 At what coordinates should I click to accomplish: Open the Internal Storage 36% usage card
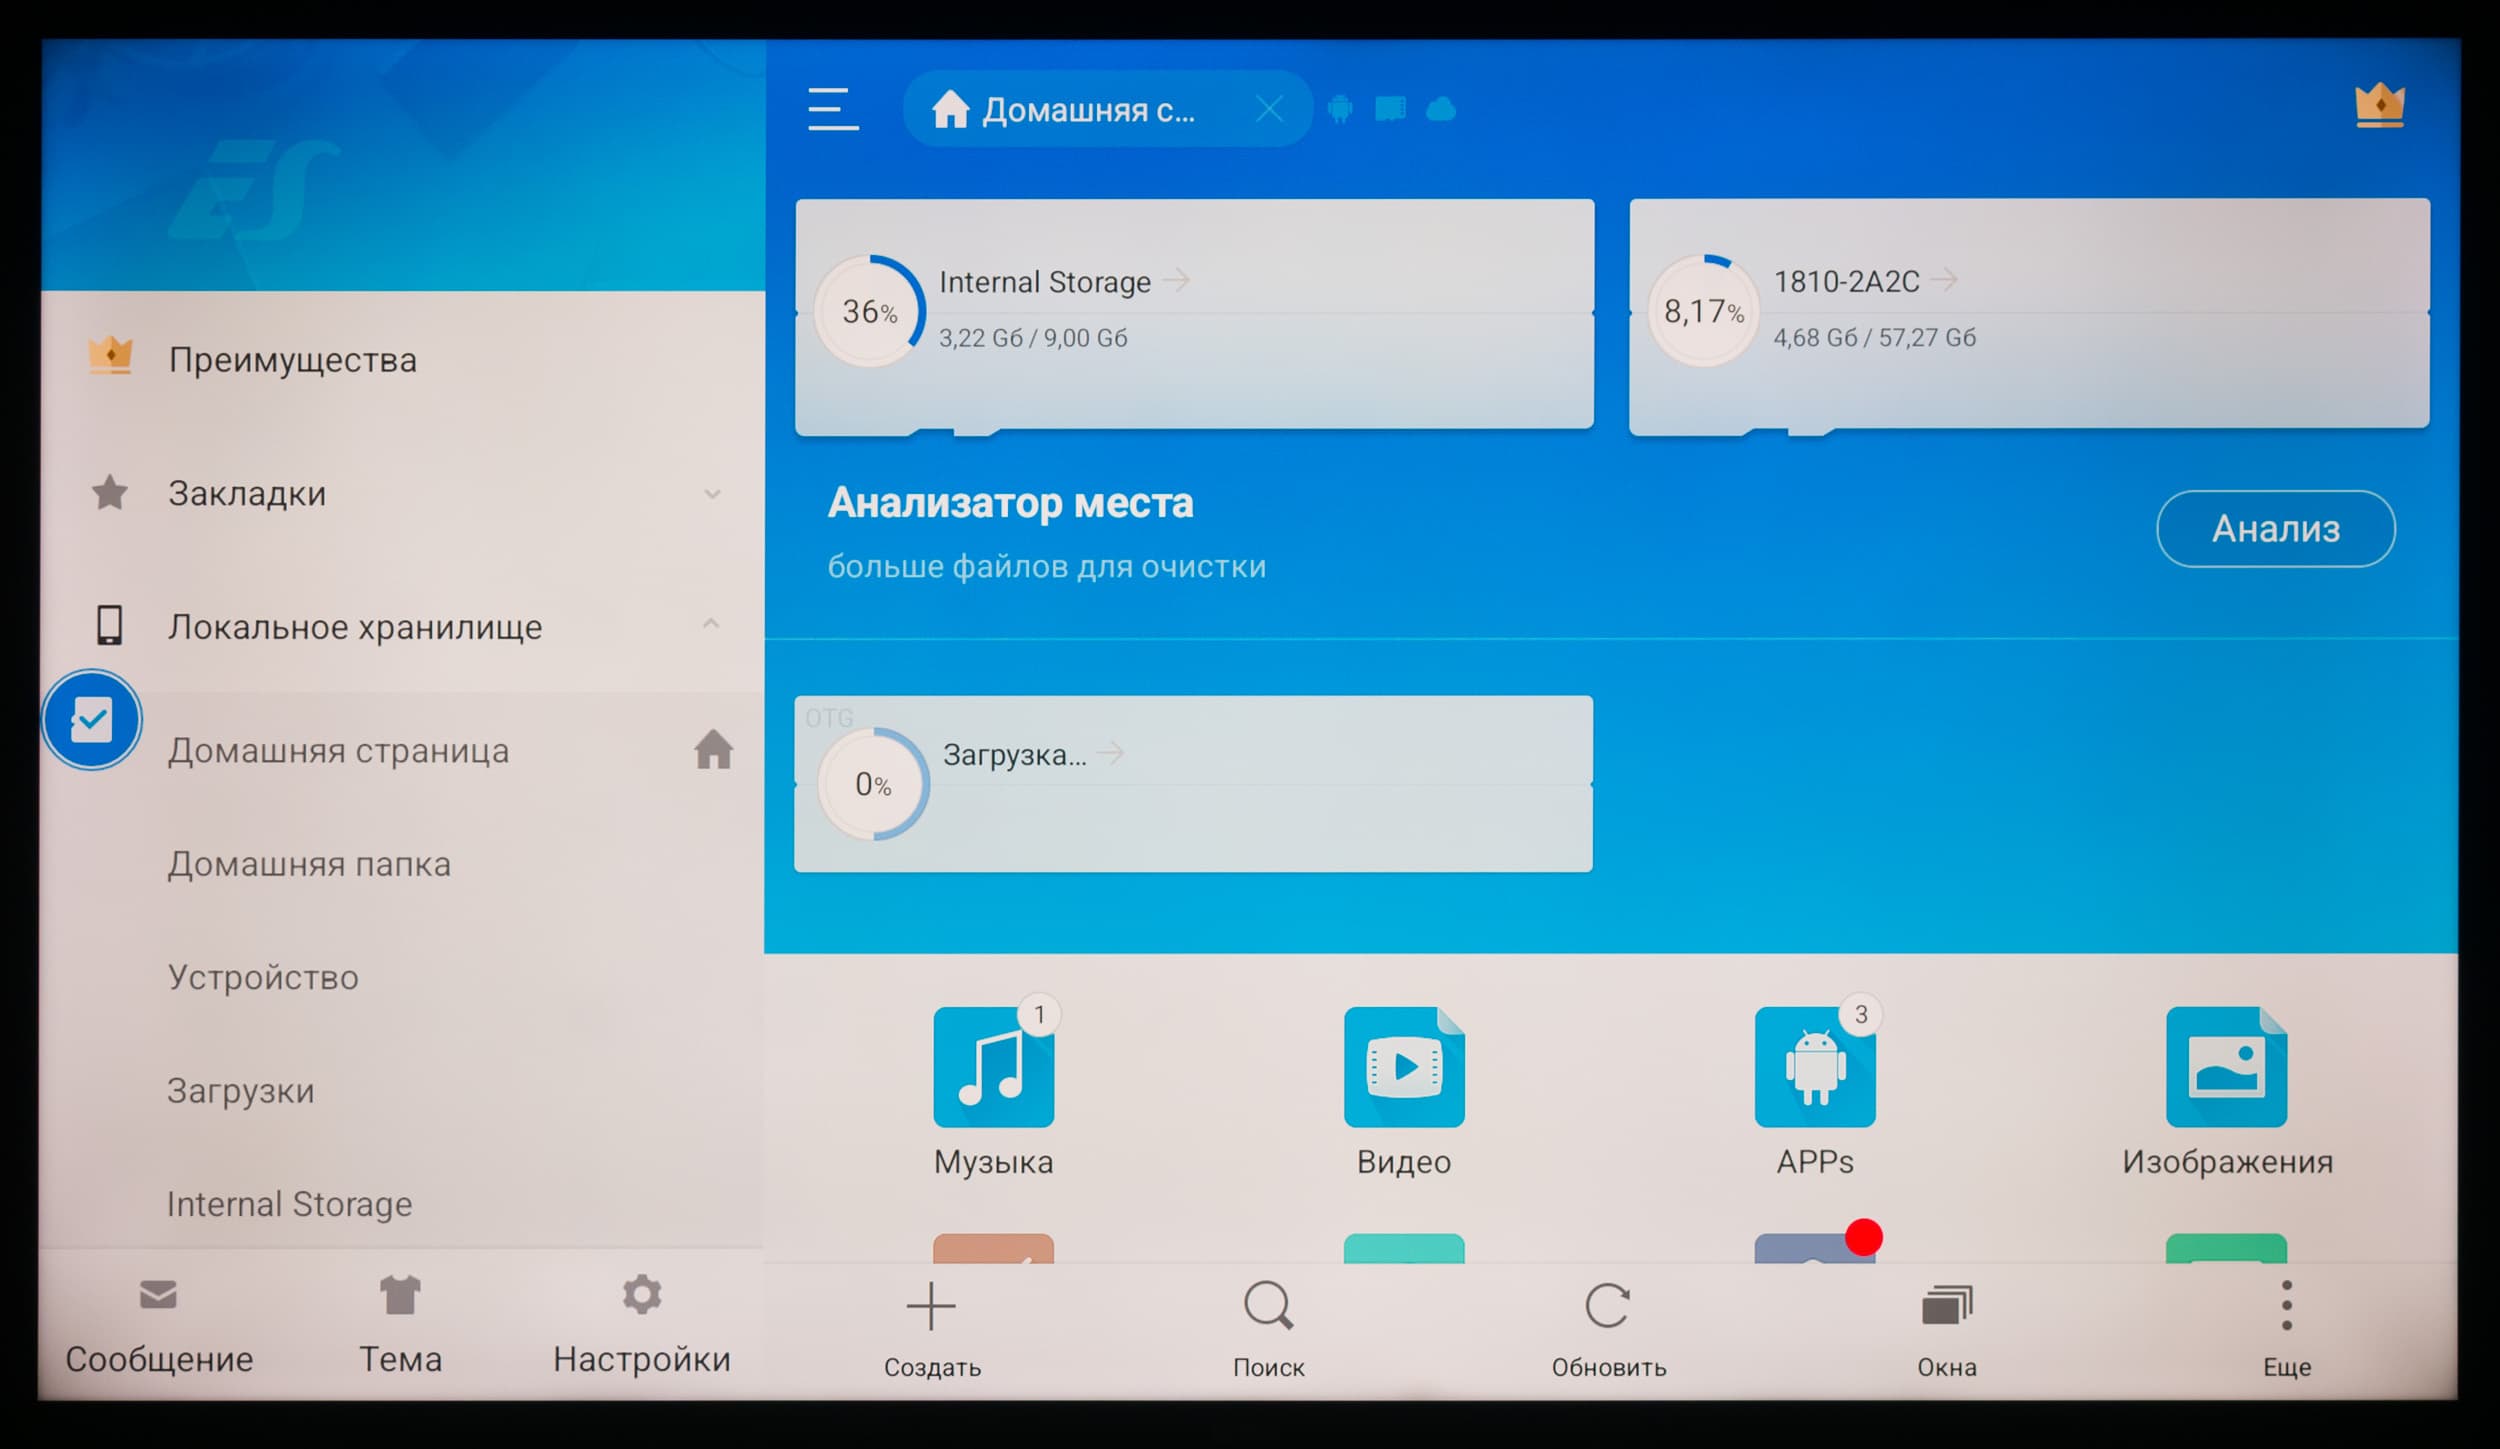point(1194,314)
